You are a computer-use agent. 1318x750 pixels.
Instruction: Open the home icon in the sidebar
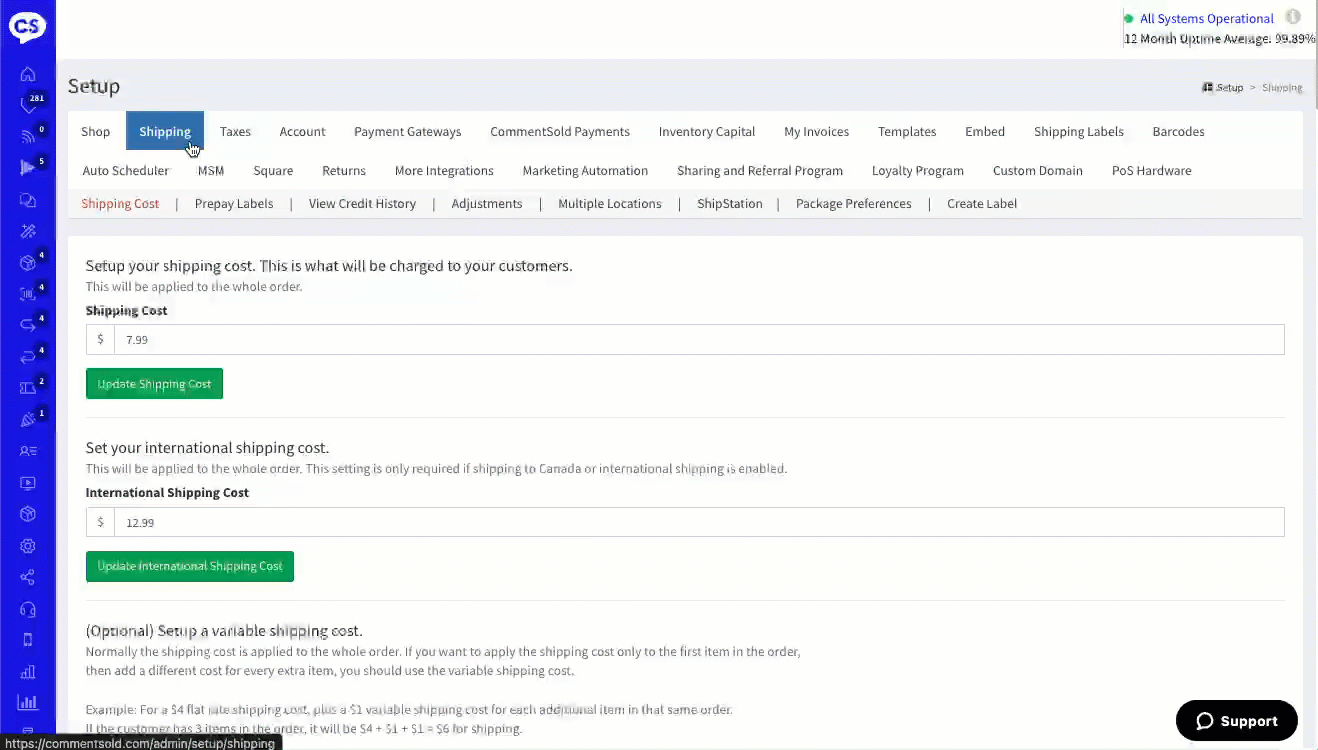[28, 74]
